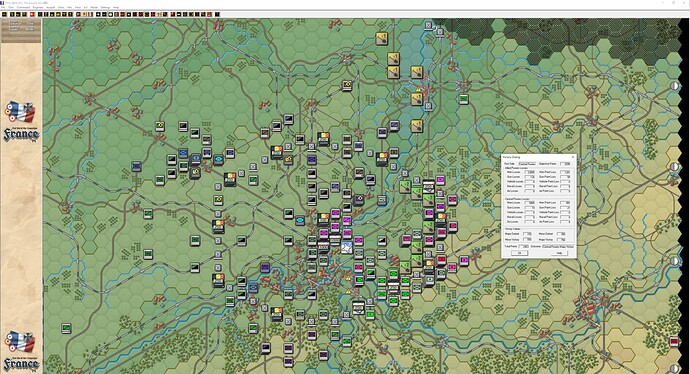Screen dimensions: 690x374
Task: Select the isolated dark blue counter at west of map
Action: (x=136, y=166)
